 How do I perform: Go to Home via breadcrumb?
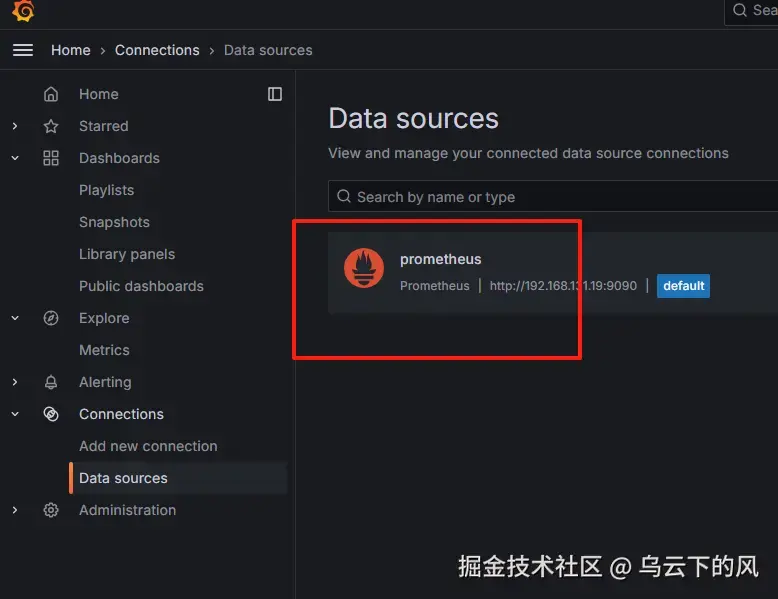[71, 50]
